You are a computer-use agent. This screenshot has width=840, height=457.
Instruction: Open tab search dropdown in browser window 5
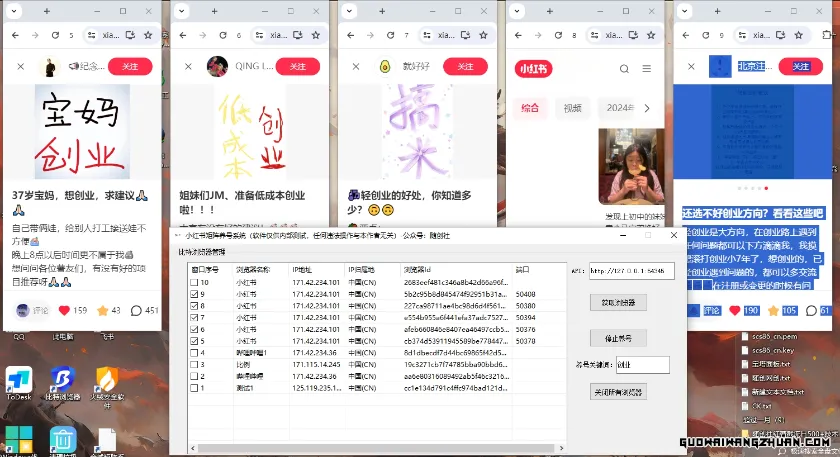point(14,11)
